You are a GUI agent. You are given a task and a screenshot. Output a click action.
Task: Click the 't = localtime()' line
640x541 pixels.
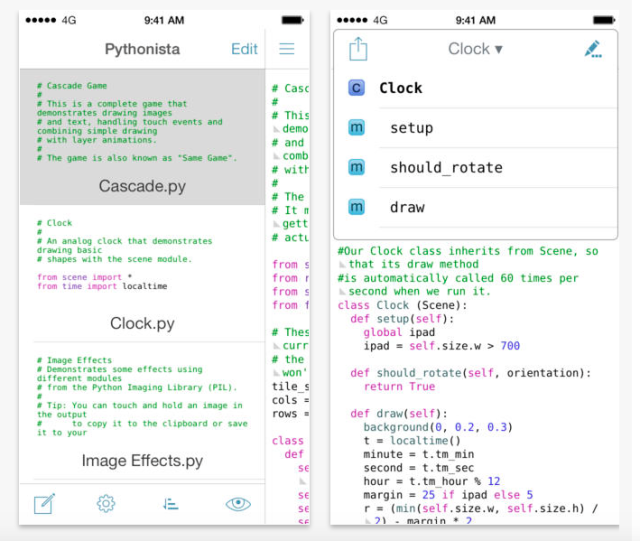pyautogui.click(x=412, y=441)
